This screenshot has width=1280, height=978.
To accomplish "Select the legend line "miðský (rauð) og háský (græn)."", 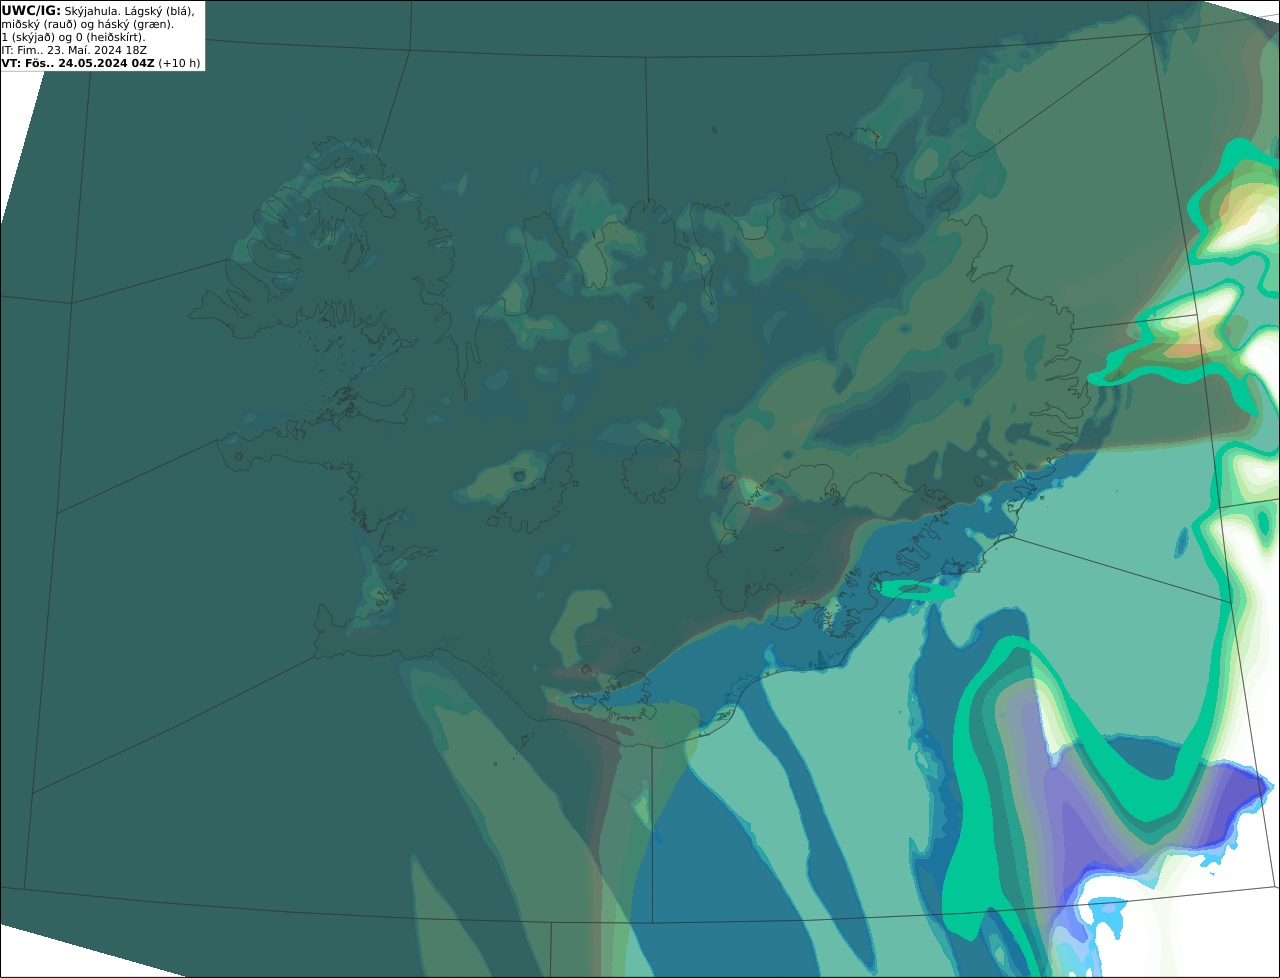I will click(87, 24).
